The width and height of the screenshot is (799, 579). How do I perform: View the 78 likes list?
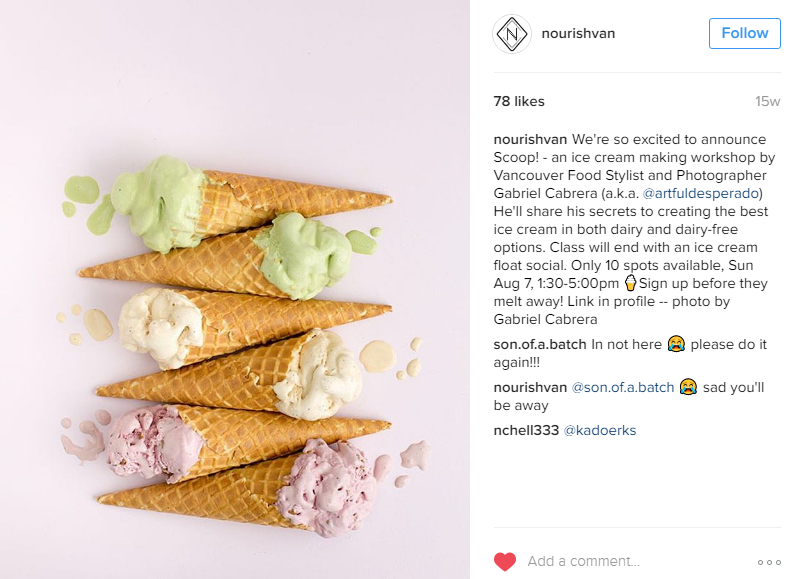pos(519,101)
